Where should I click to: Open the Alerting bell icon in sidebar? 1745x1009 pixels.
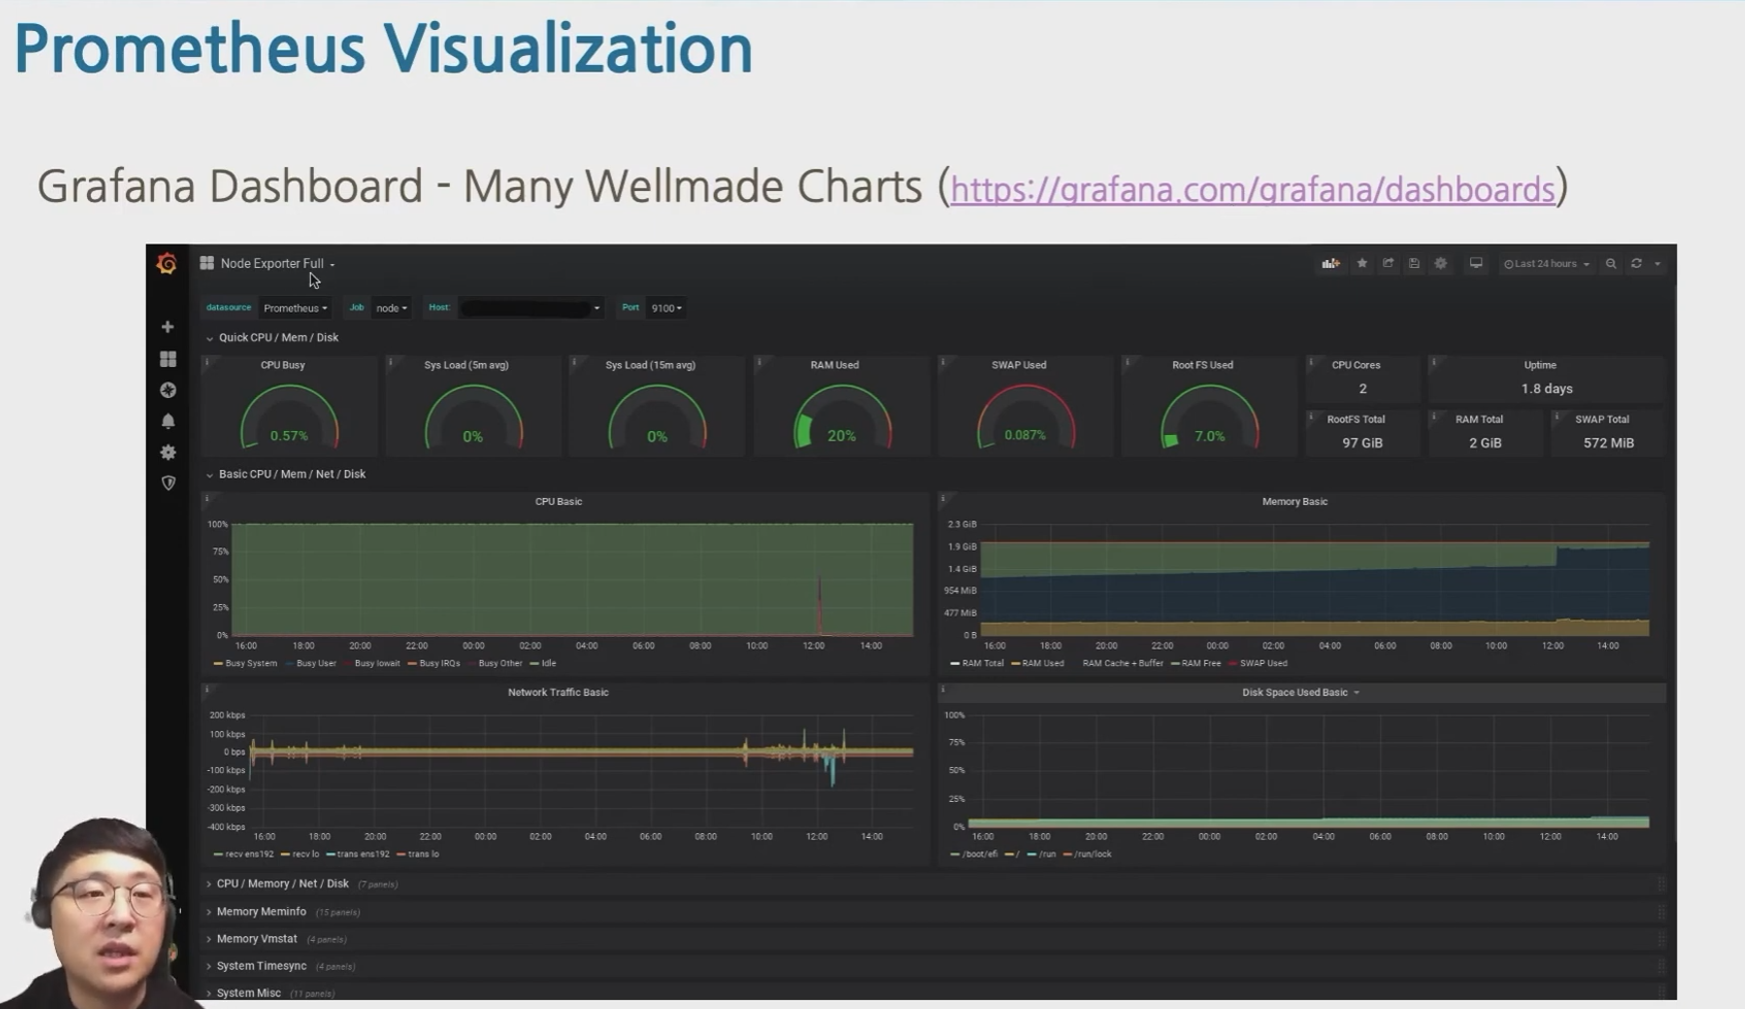[x=168, y=421]
